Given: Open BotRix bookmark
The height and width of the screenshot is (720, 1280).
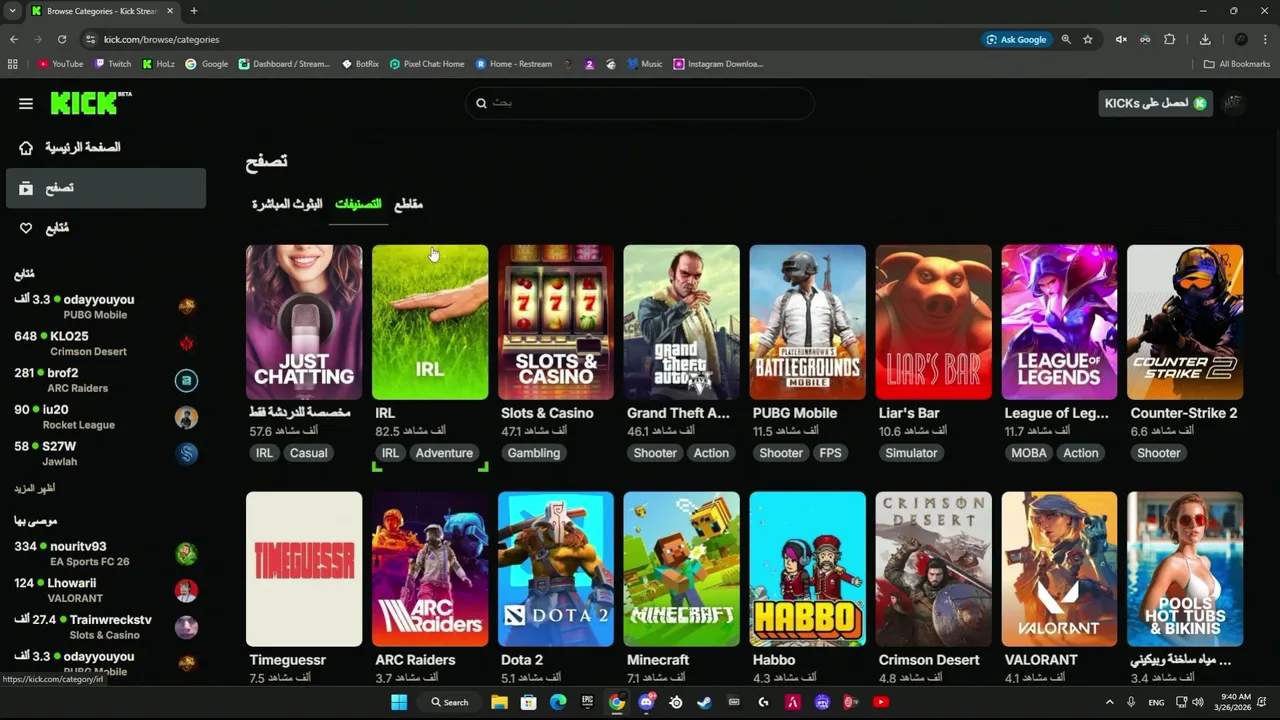Looking at the screenshot, I should [360, 64].
